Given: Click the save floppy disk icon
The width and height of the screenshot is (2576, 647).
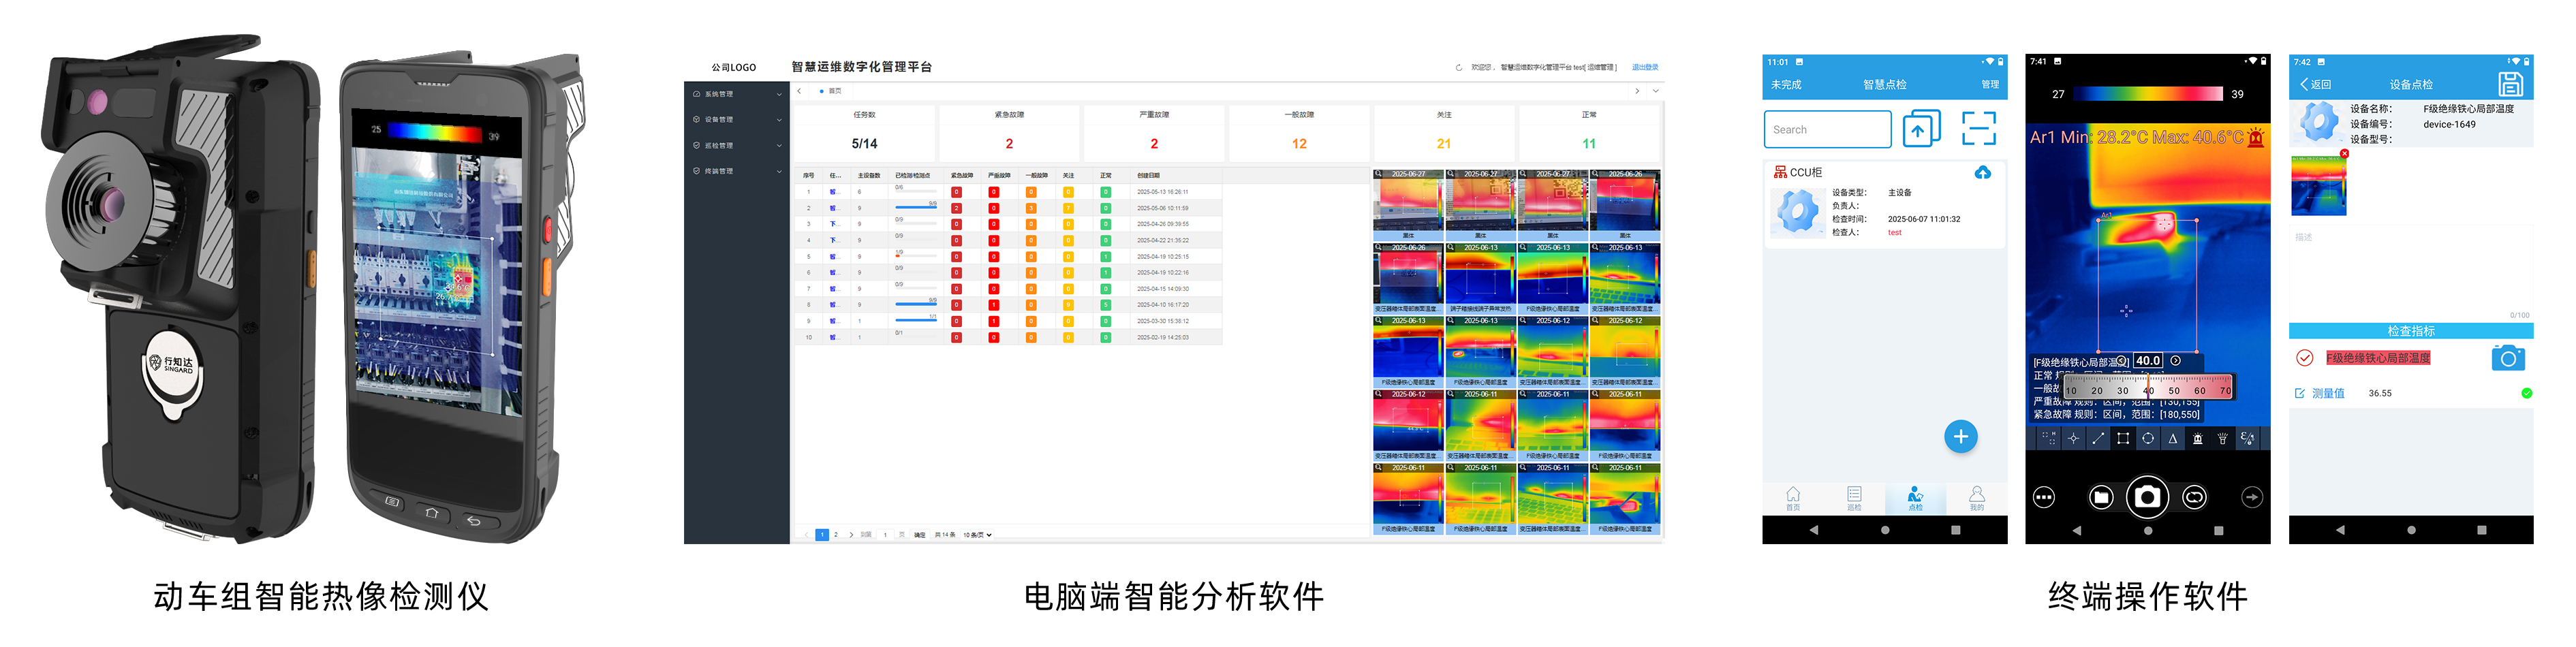Looking at the screenshot, I should [x=2509, y=84].
